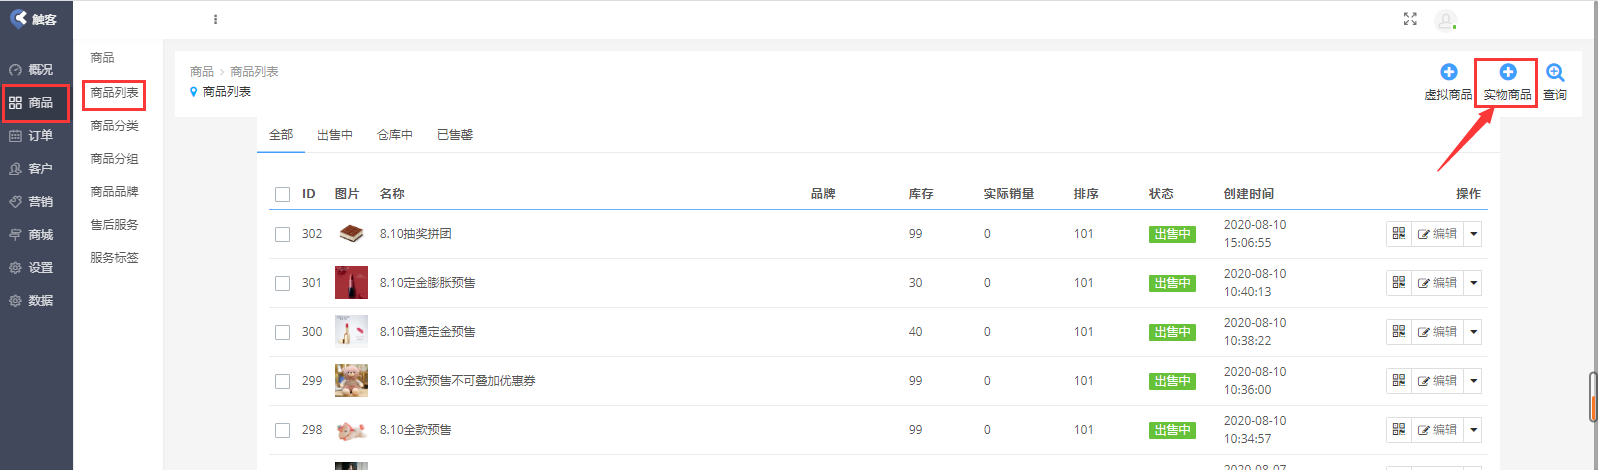This screenshot has height=470, width=1598.
Task: Check the box for product 299
Action: click(x=282, y=381)
